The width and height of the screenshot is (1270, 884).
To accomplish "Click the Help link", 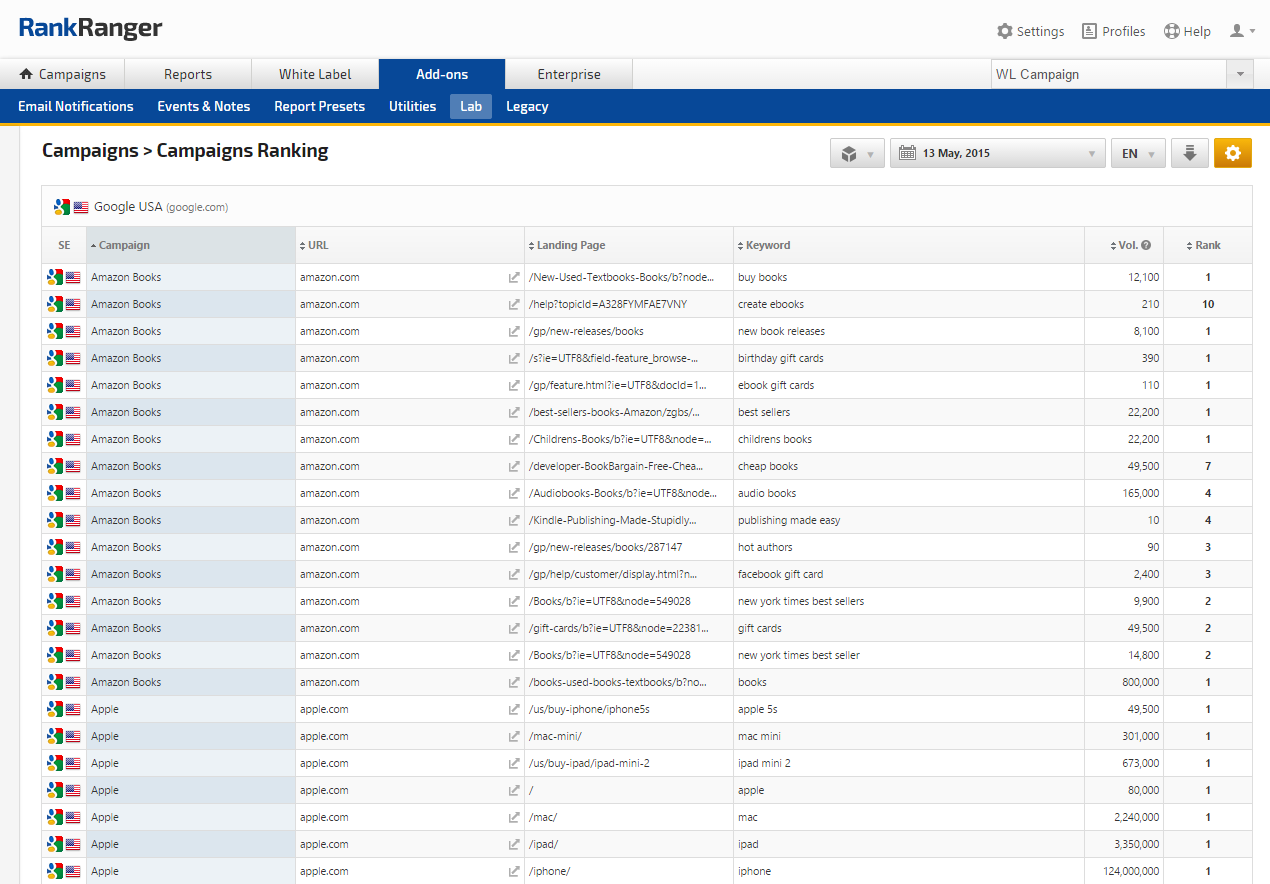I will [1187, 31].
